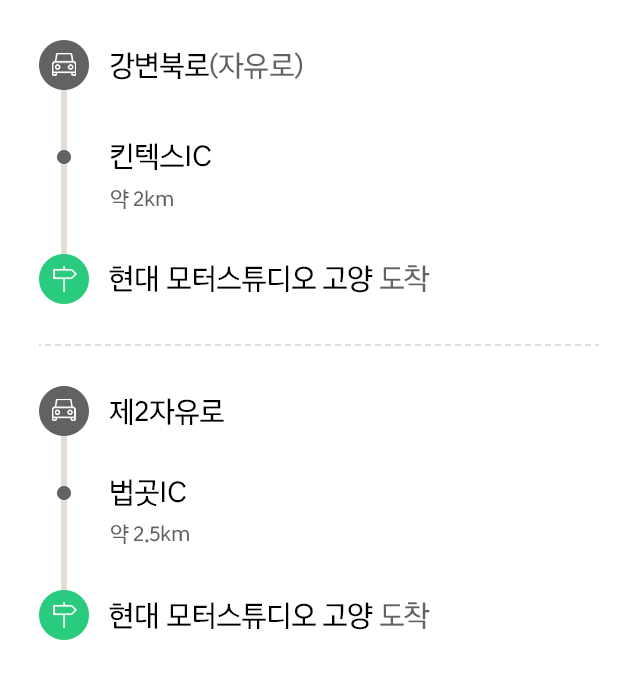Click 도착 text in the second route
Image resolution: width=638 pixels, height=679 pixels.
coord(404,615)
